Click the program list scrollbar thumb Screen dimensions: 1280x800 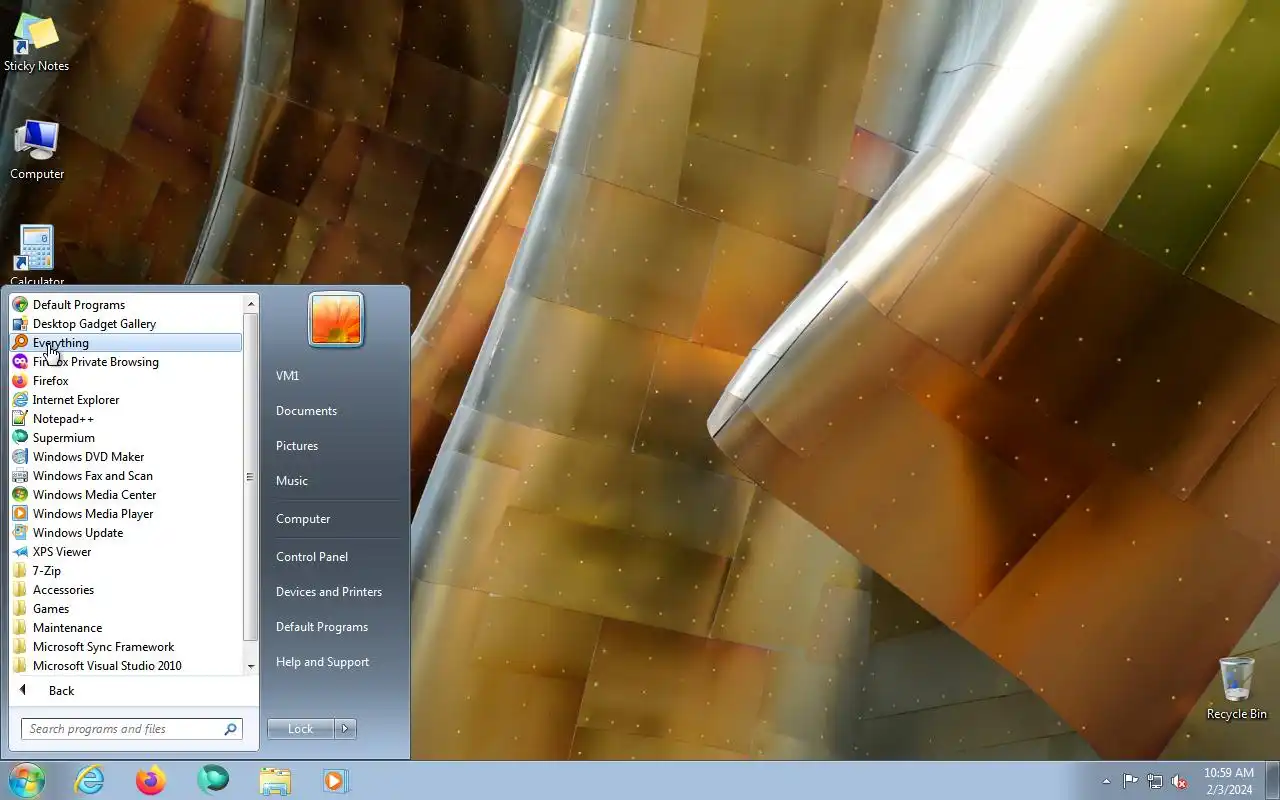click(x=251, y=477)
